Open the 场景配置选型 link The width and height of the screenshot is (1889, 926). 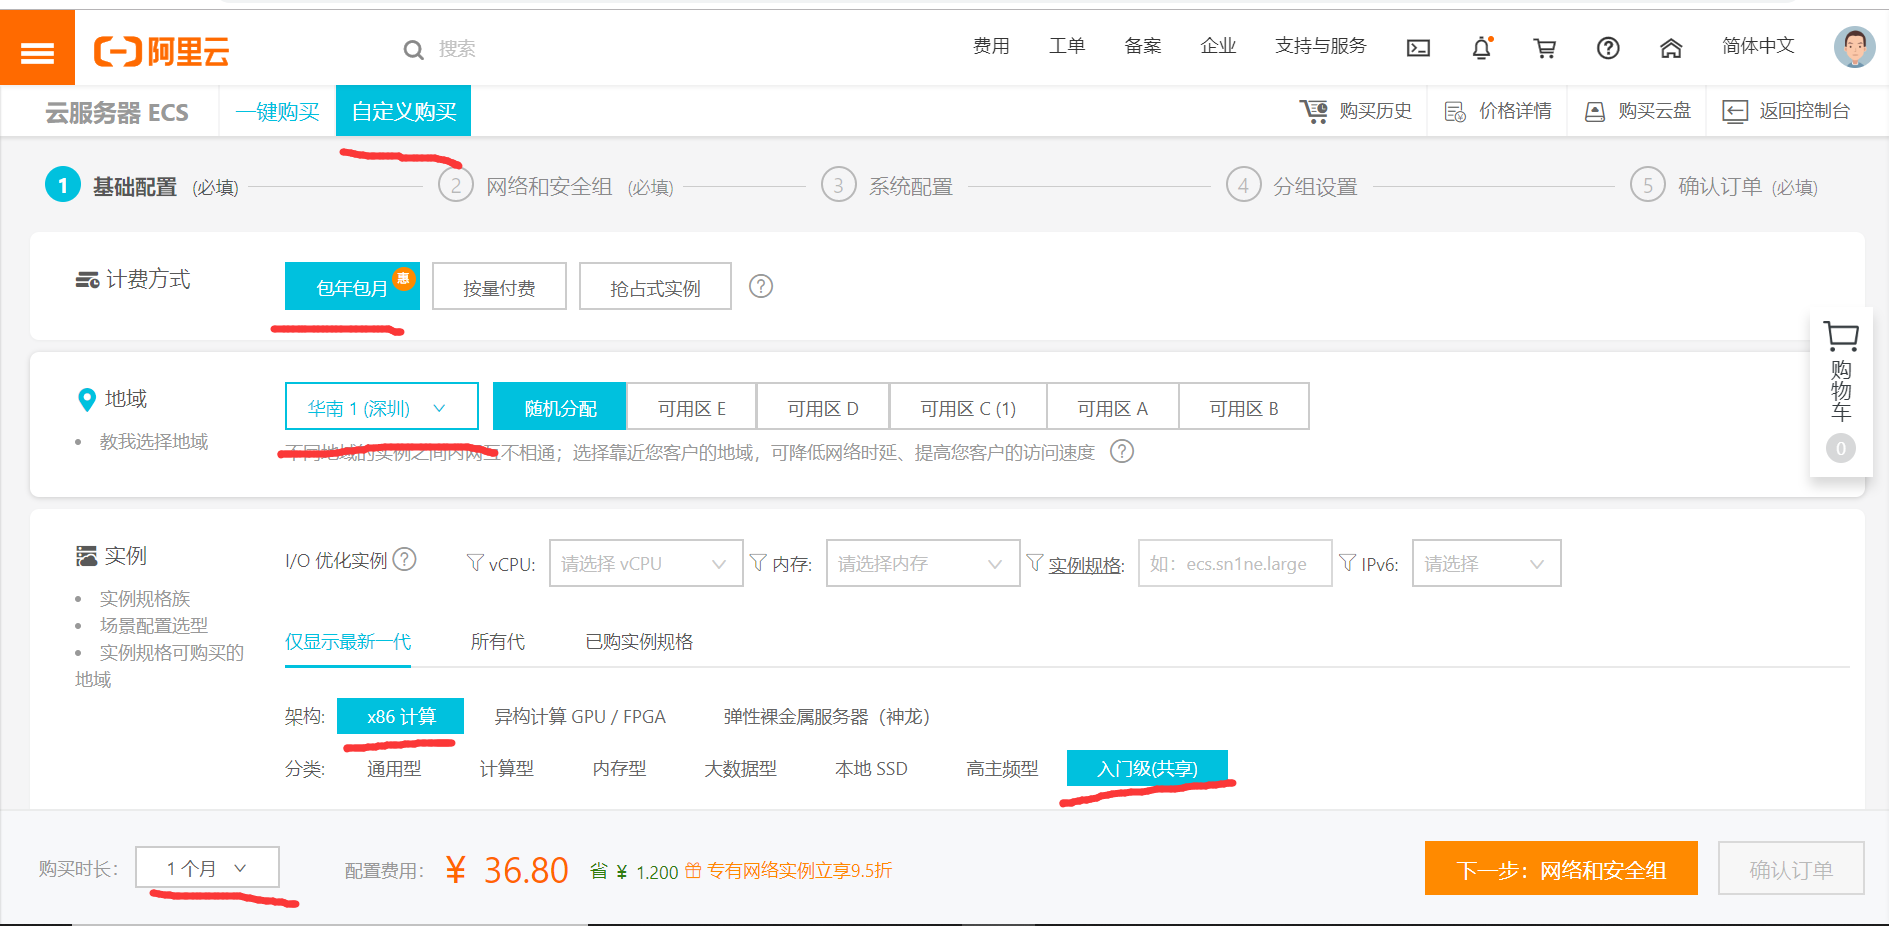[154, 625]
